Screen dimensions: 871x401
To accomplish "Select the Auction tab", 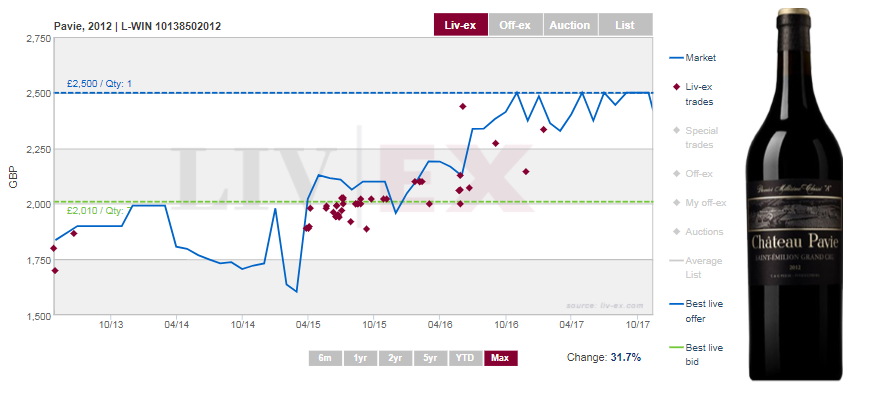I will (x=570, y=25).
